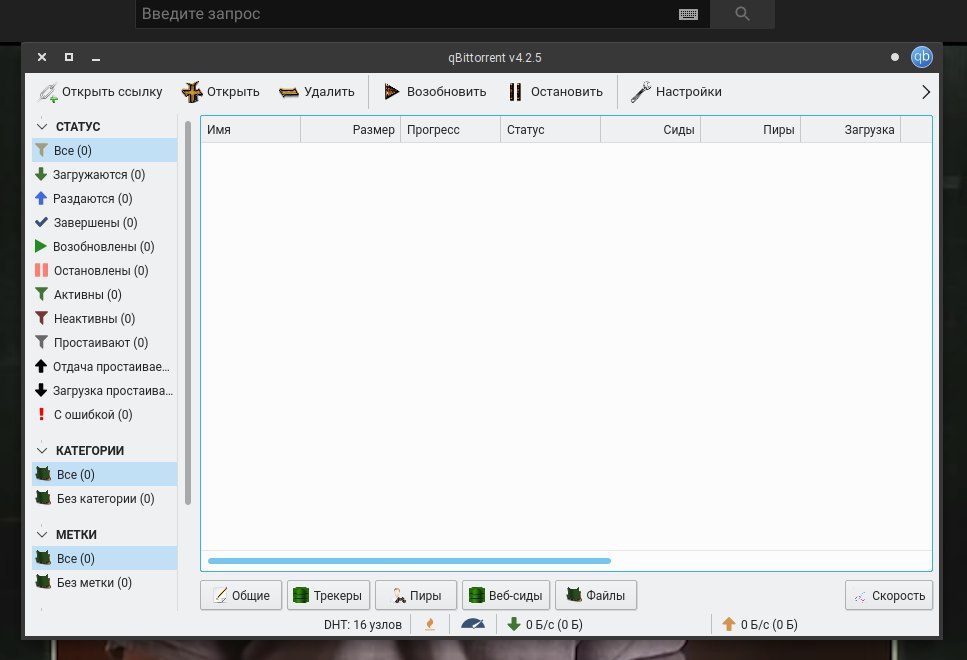
Task: Sort by the Пиры column header
Action: pos(750,130)
